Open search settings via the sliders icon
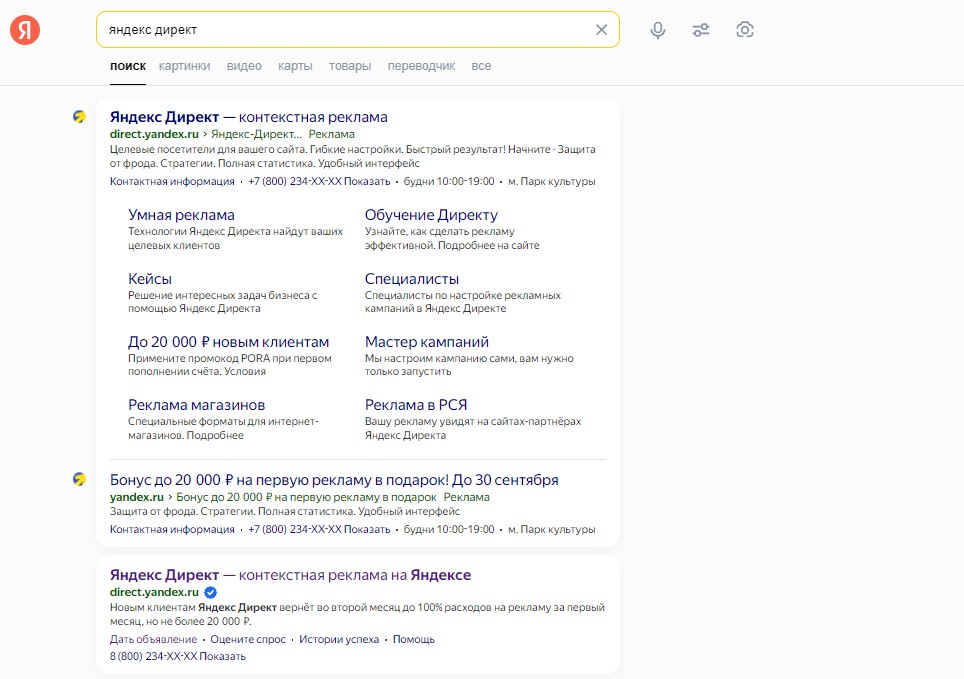Image resolution: width=964 pixels, height=679 pixels. (x=701, y=30)
